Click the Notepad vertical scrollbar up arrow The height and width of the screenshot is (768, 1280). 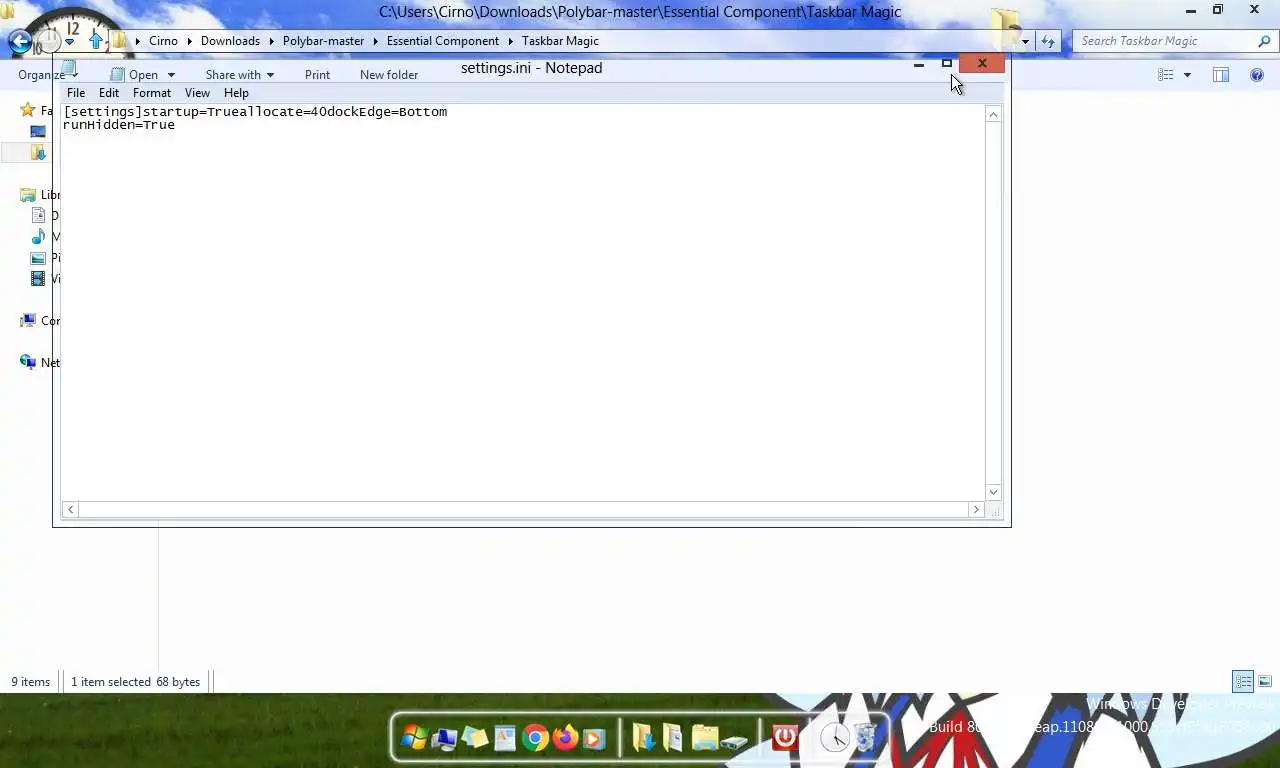click(993, 115)
